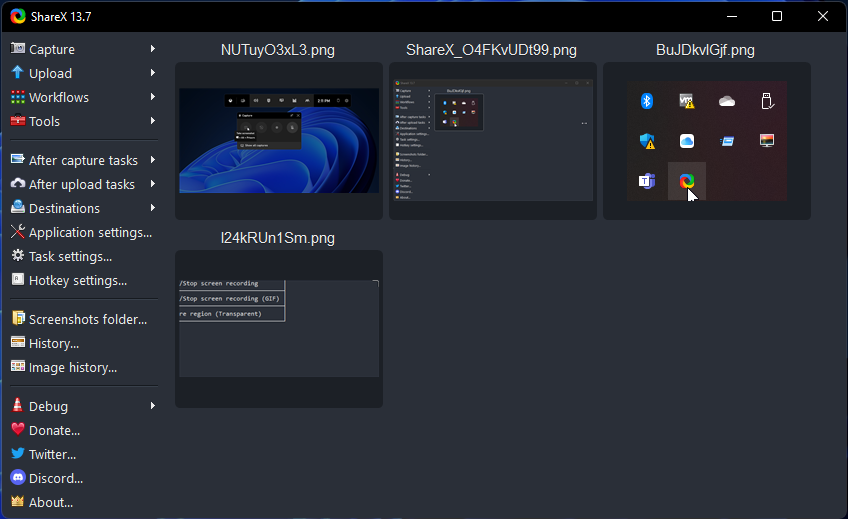Click the Destinations icon
Viewport: 848px width, 519px height.
point(18,207)
